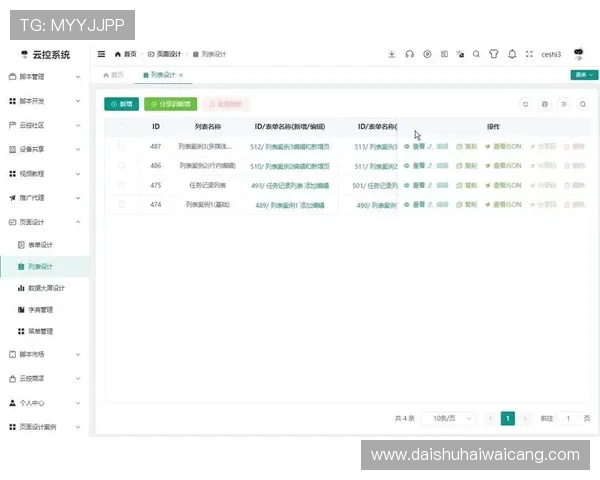The height and width of the screenshot is (480, 600).
Task: Click the 前往 page number input
Action: point(568,418)
